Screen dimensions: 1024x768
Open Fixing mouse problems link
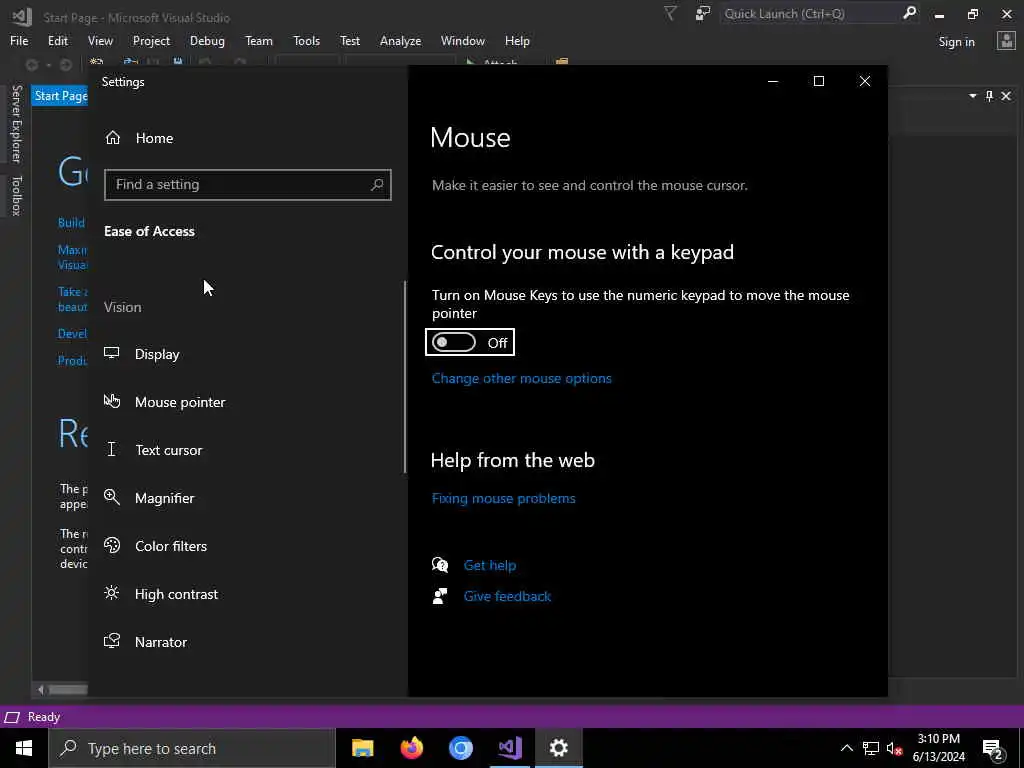[504, 498]
